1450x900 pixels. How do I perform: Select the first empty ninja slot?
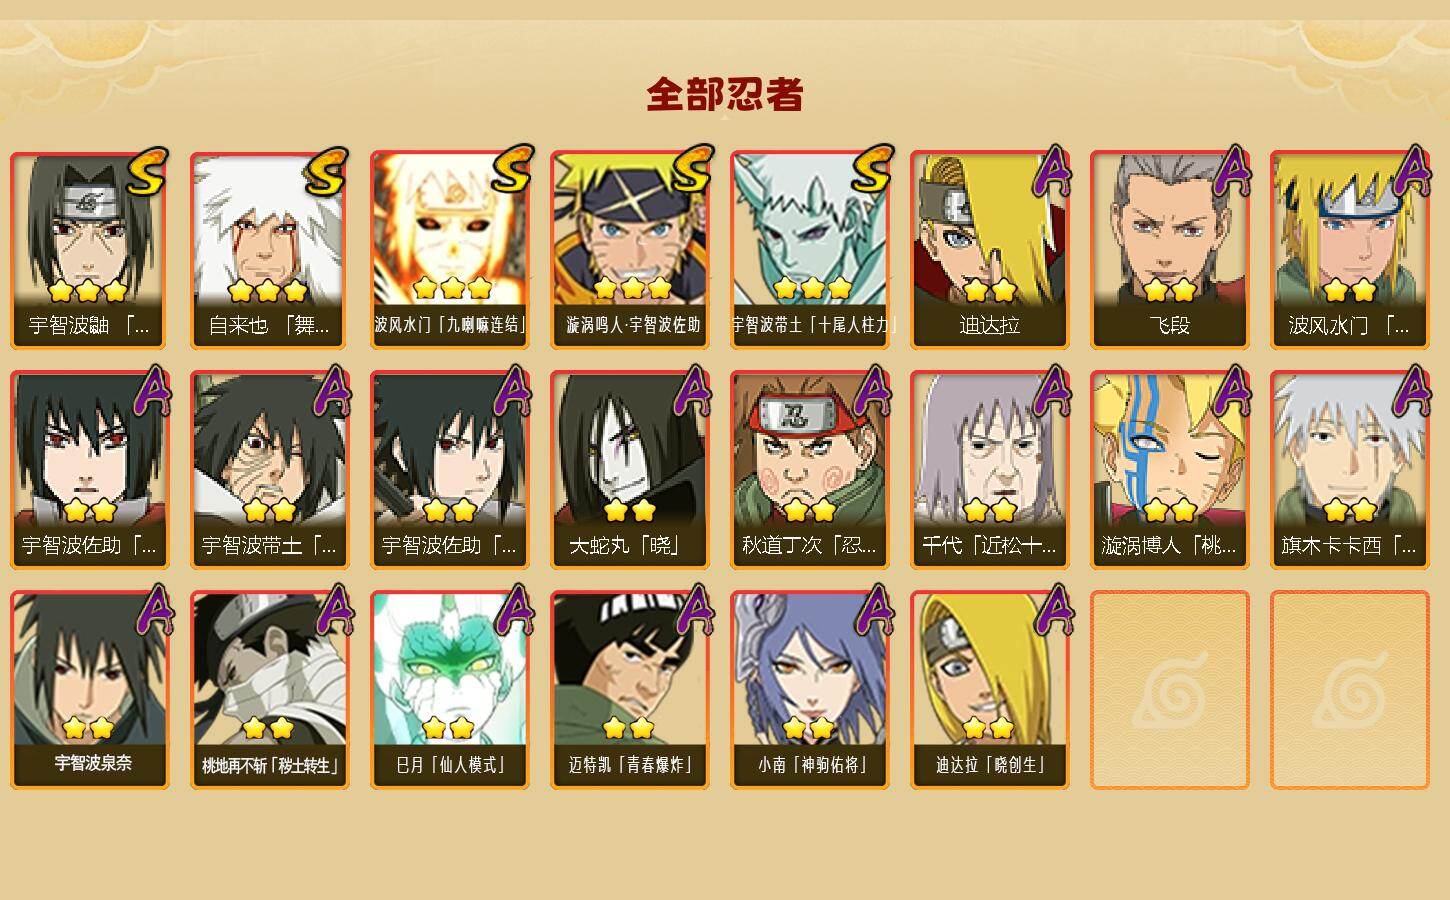1169,690
